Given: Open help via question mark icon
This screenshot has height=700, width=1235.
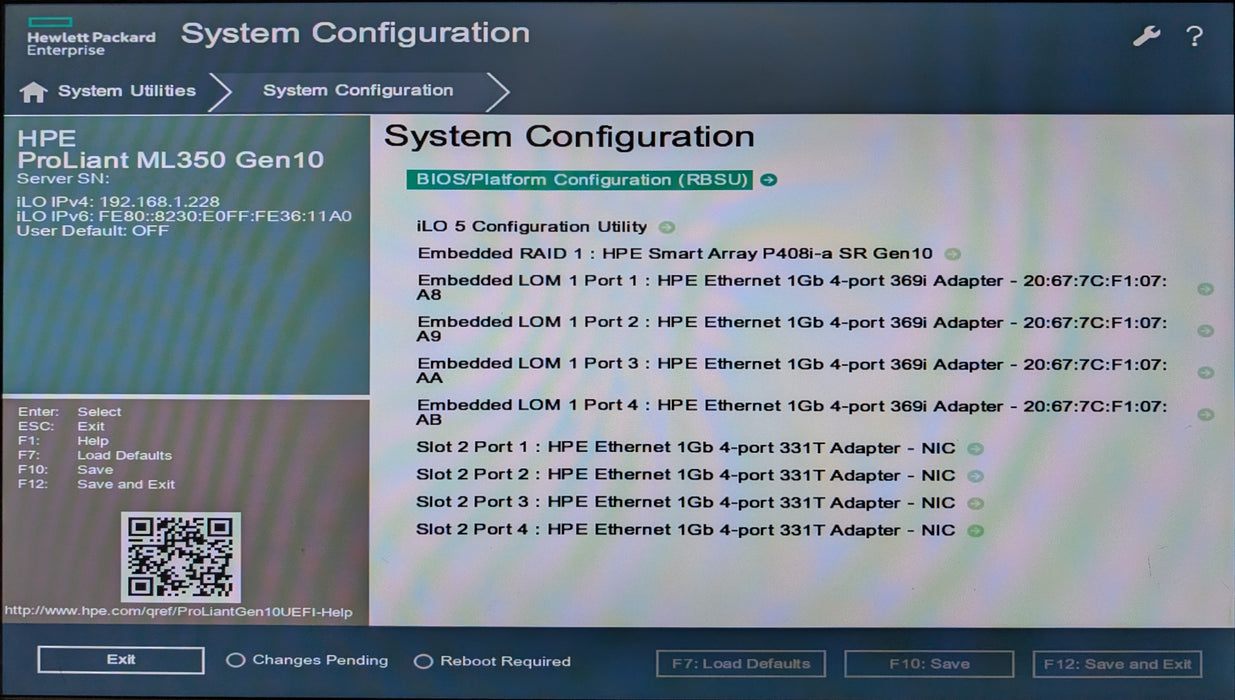Looking at the screenshot, I should coord(1194,37).
